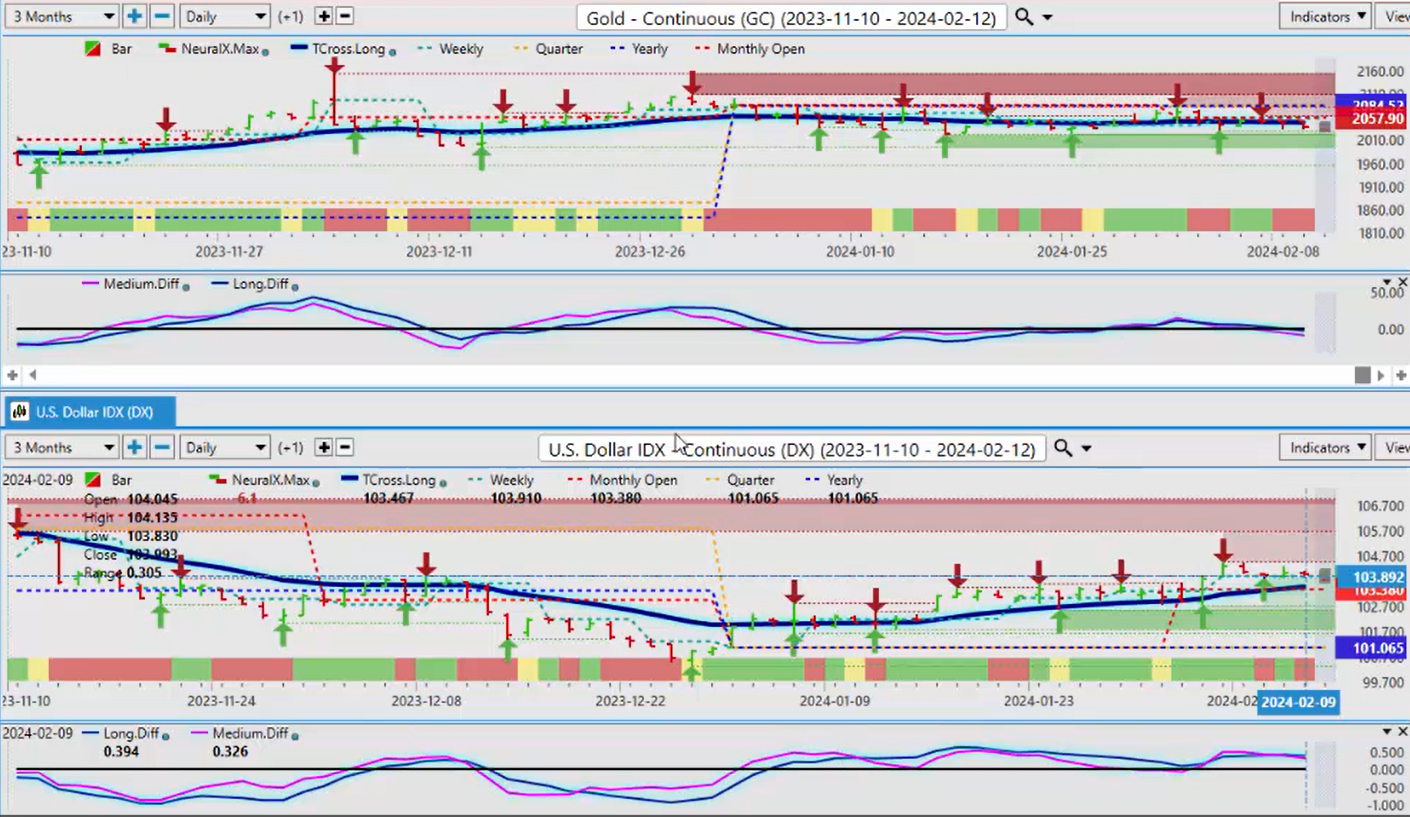Toggle Monthly Open level on Gold chart legend

coord(749,48)
